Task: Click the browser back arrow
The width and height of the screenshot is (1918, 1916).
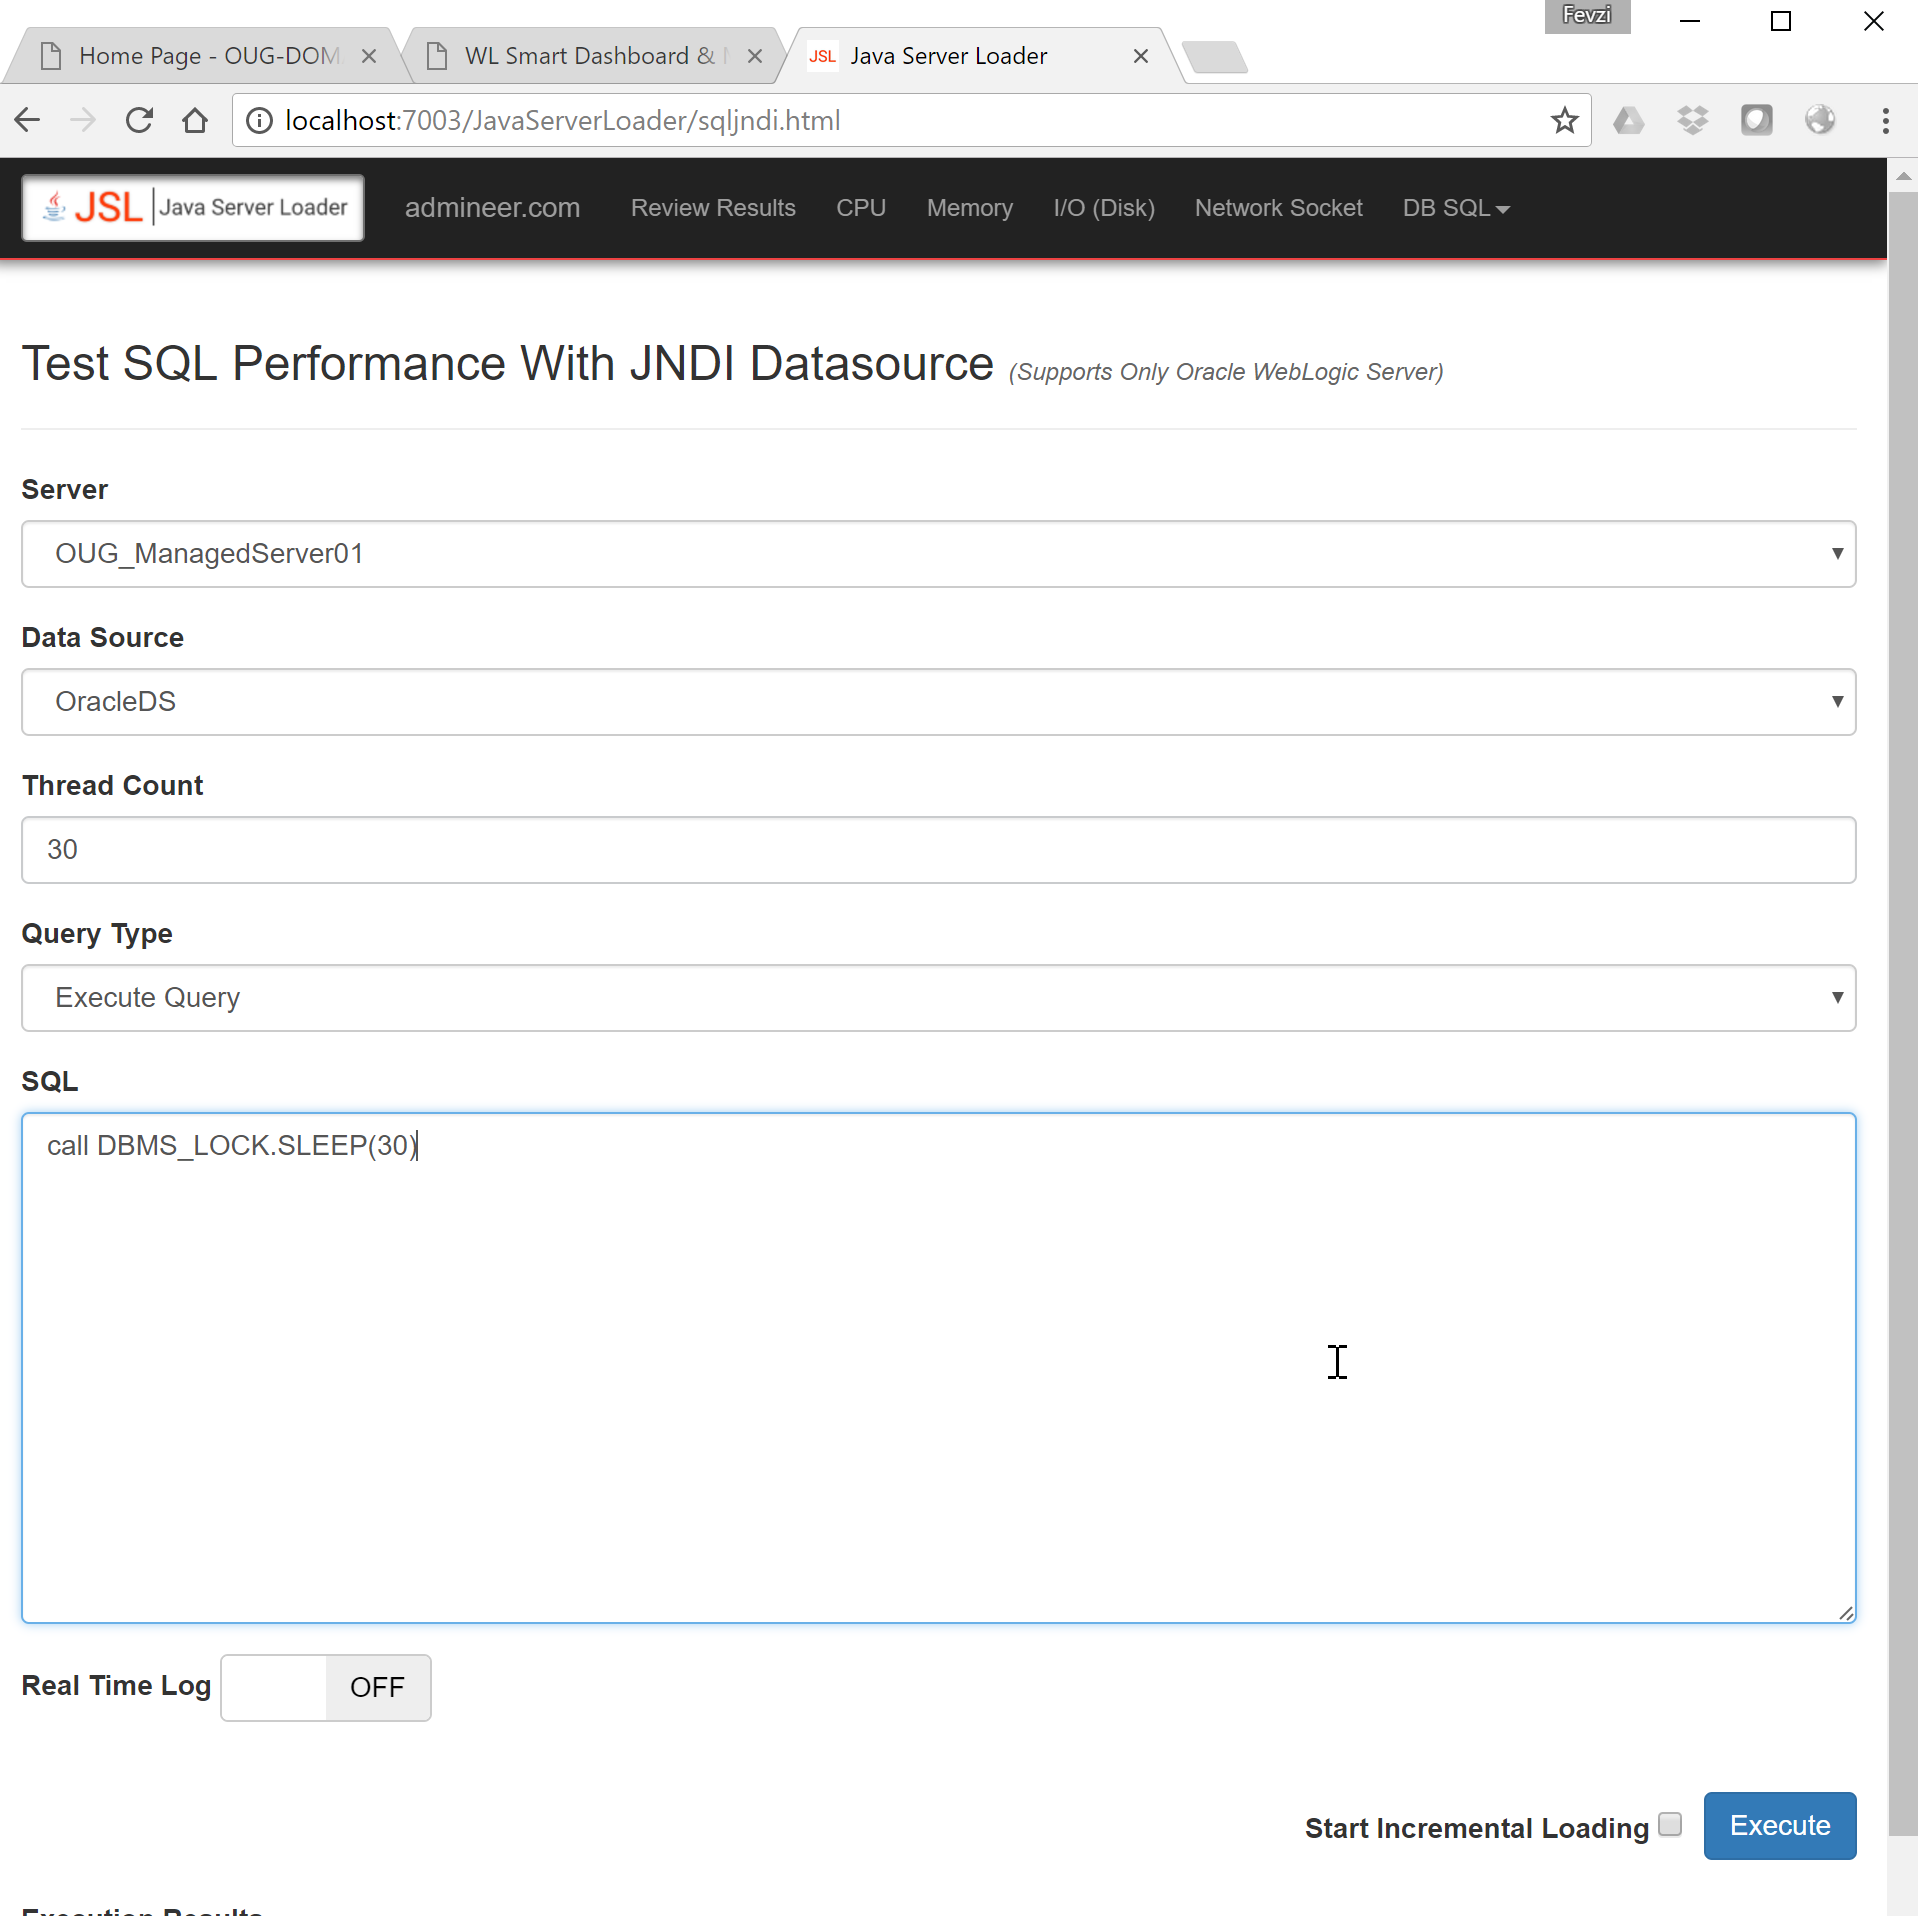Action: (28, 121)
